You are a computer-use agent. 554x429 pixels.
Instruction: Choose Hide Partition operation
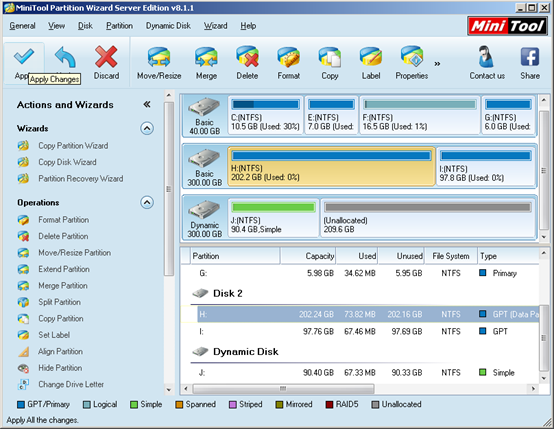click(60, 368)
